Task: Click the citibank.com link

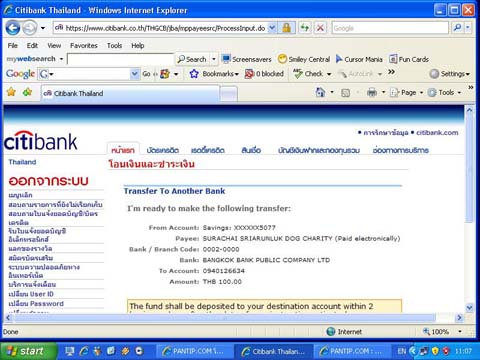Action: (x=437, y=133)
